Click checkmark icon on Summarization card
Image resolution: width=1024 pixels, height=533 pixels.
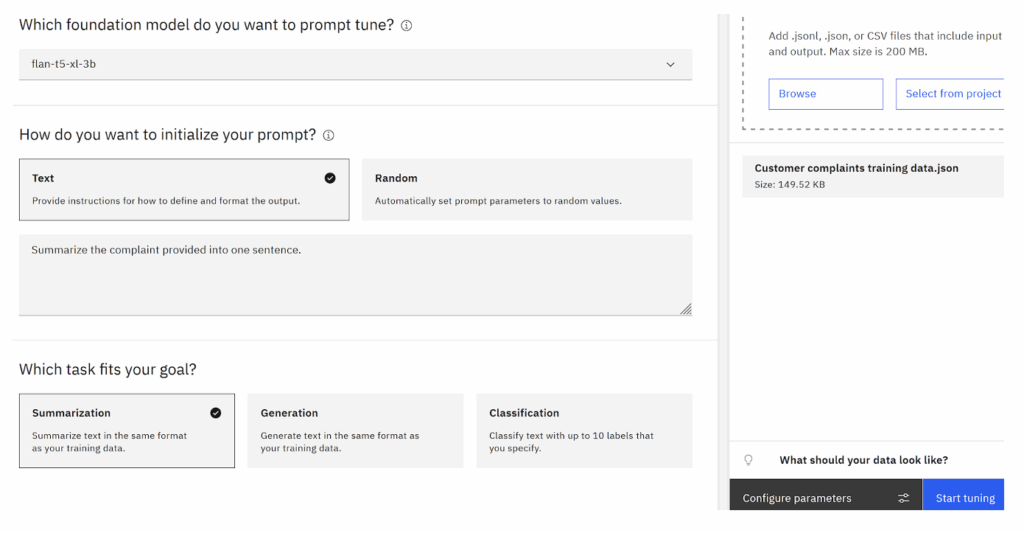[216, 413]
